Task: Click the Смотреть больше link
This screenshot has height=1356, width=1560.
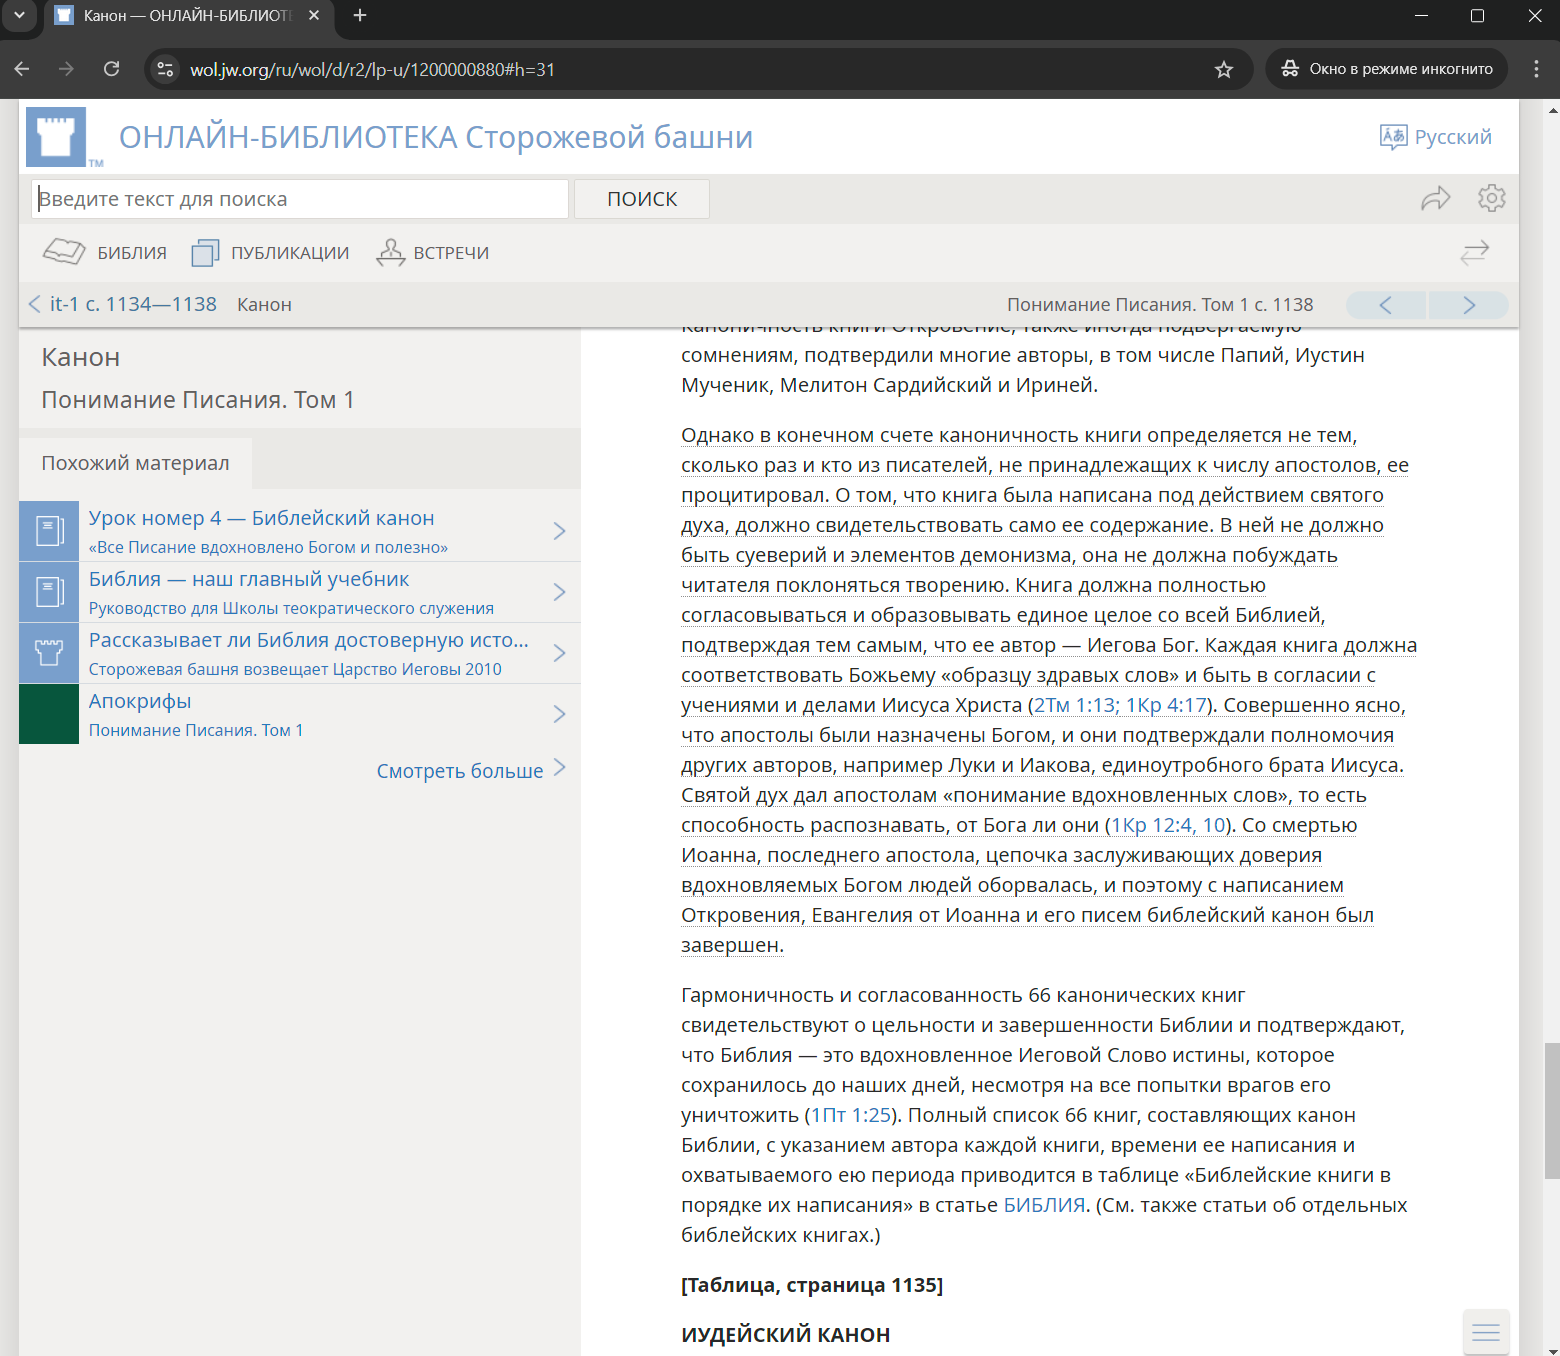Action: 460,770
